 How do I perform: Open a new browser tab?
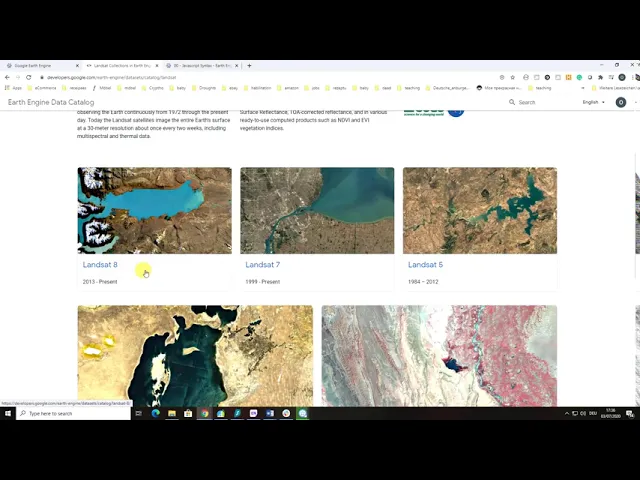pyautogui.click(x=249, y=66)
